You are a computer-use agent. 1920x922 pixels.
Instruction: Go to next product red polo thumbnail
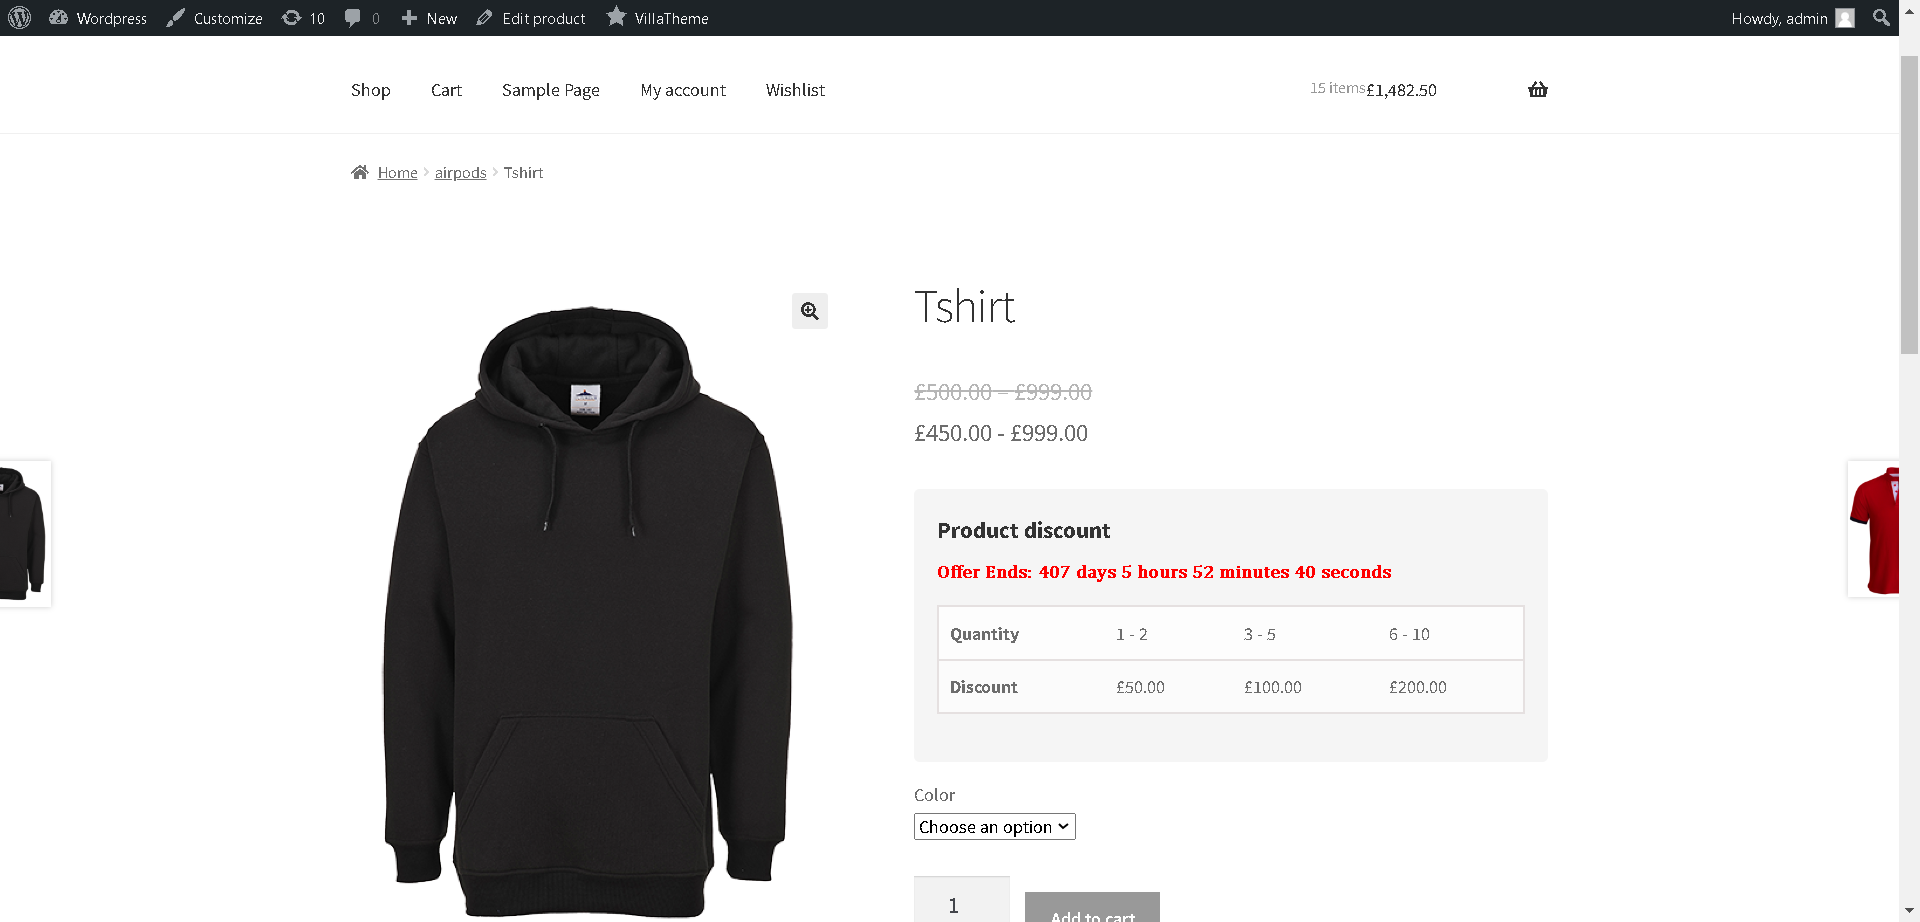click(1873, 530)
